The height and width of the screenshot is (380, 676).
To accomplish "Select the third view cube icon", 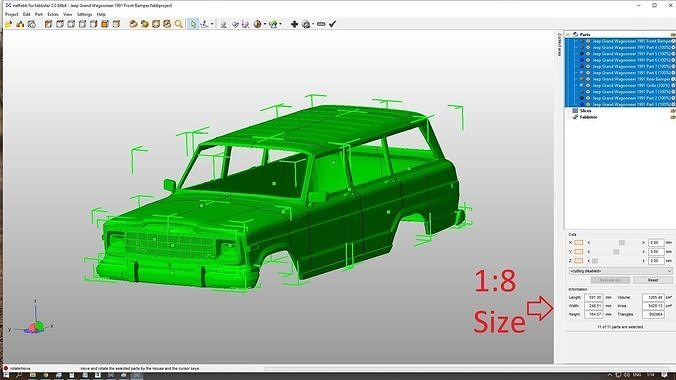I will pyautogui.click(x=71, y=24).
